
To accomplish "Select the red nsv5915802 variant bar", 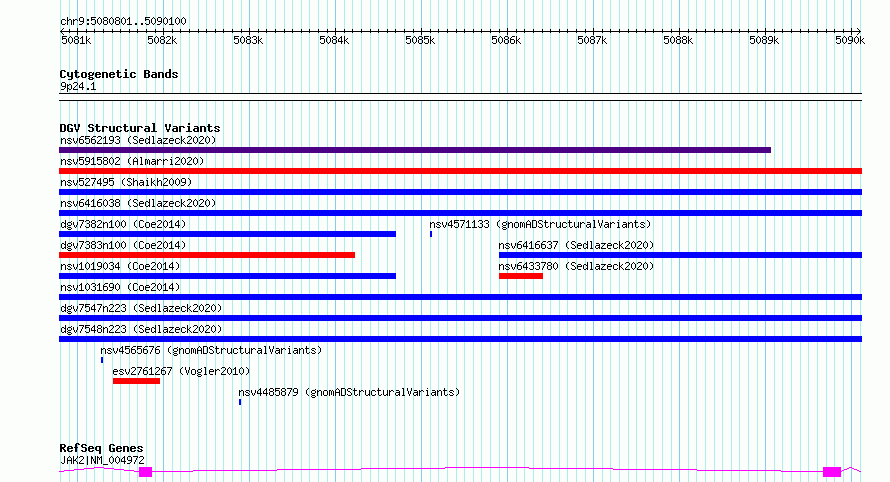I will (x=460, y=171).
